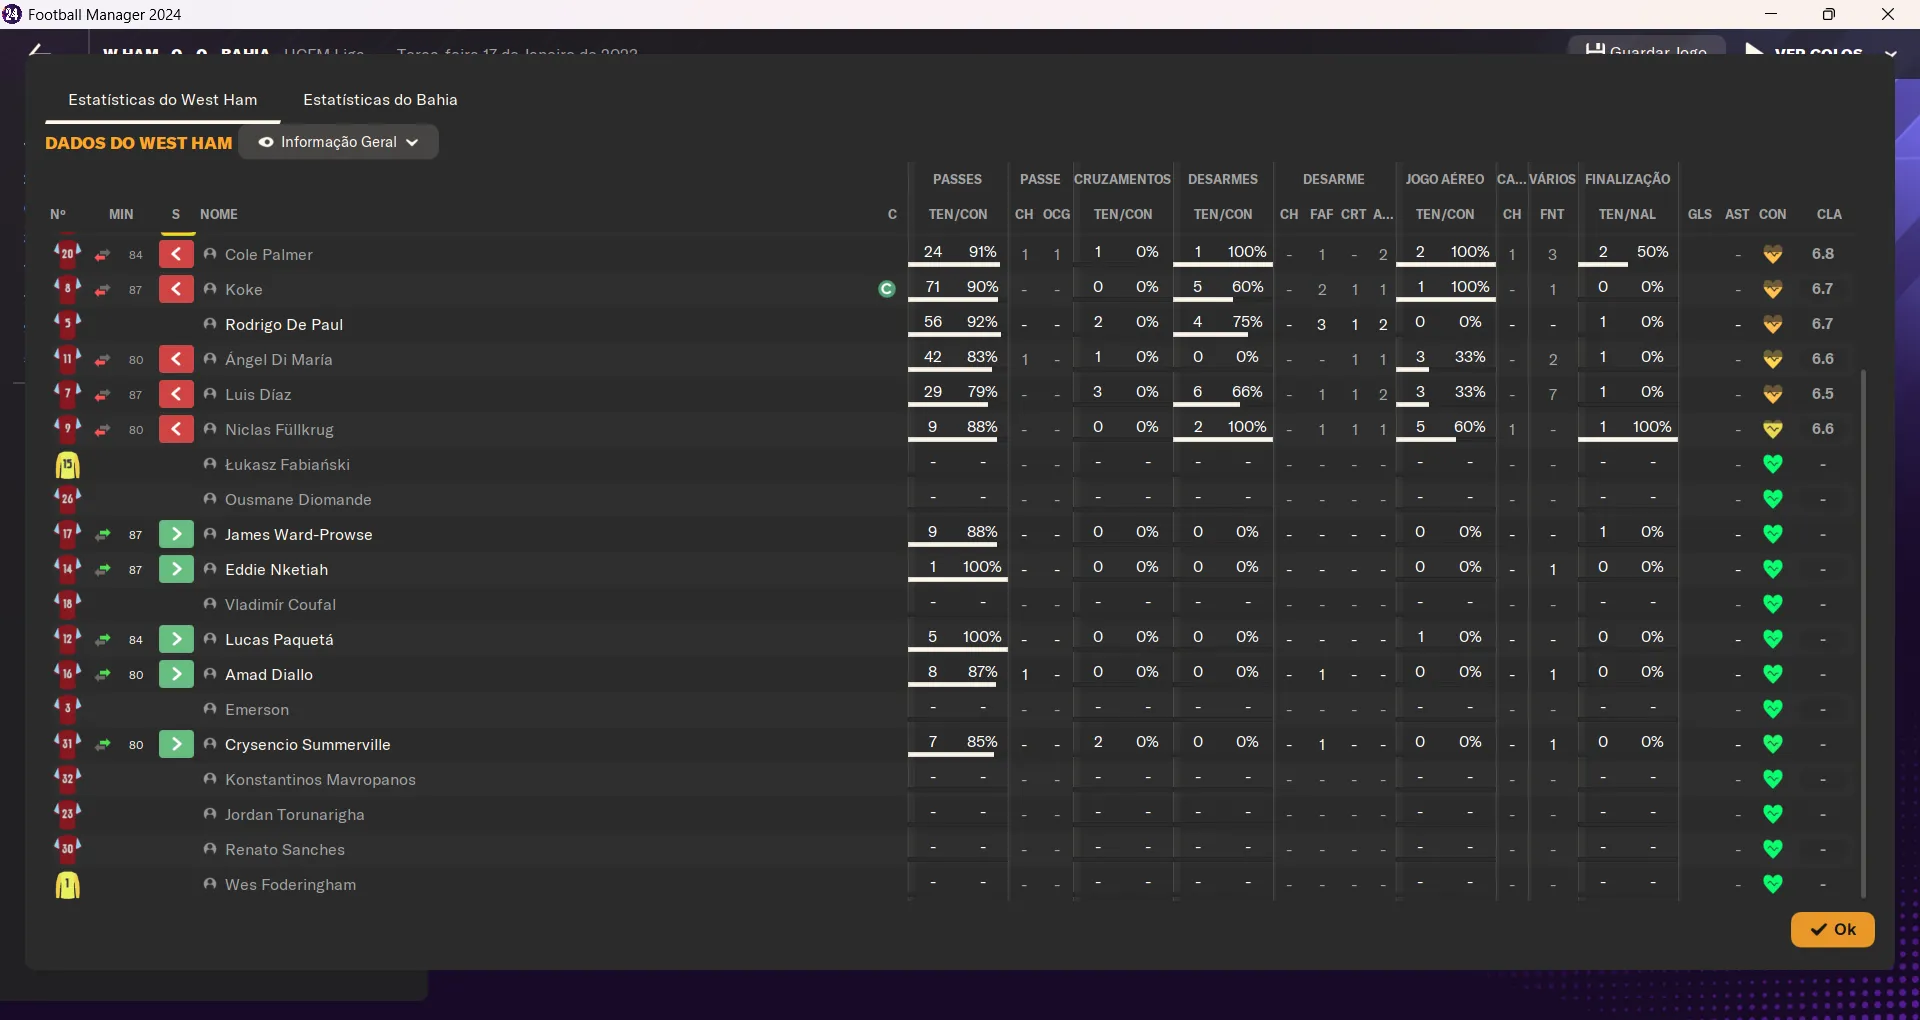Open Konstantinos Mavropanos's player profile
Image resolution: width=1920 pixels, height=1020 pixels.
coord(320,780)
